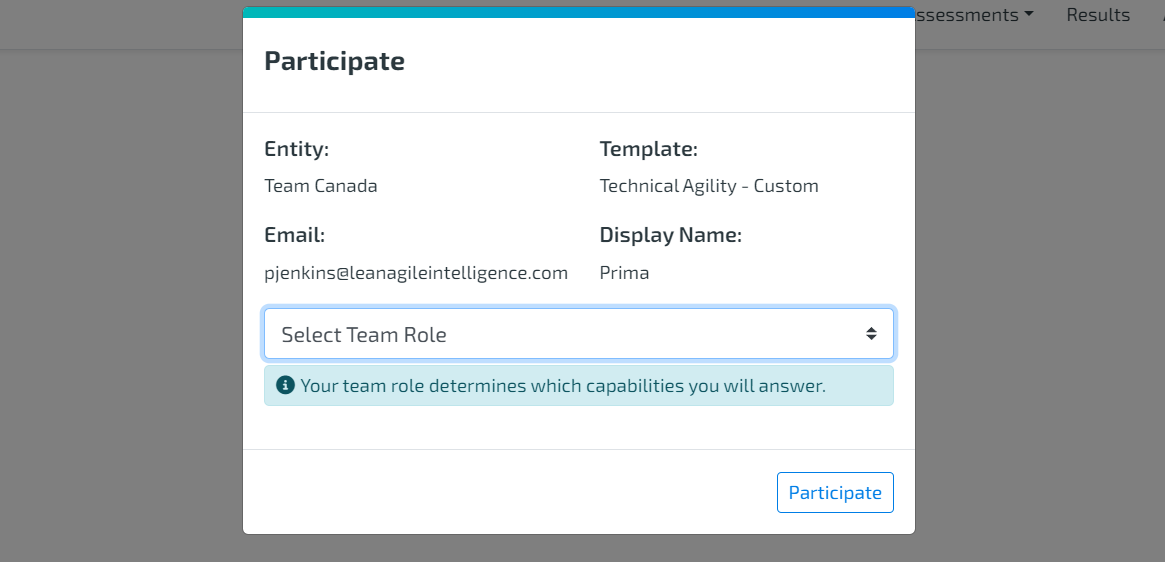The height and width of the screenshot is (562, 1165).
Task: Click the Display Name label
Action: click(671, 236)
